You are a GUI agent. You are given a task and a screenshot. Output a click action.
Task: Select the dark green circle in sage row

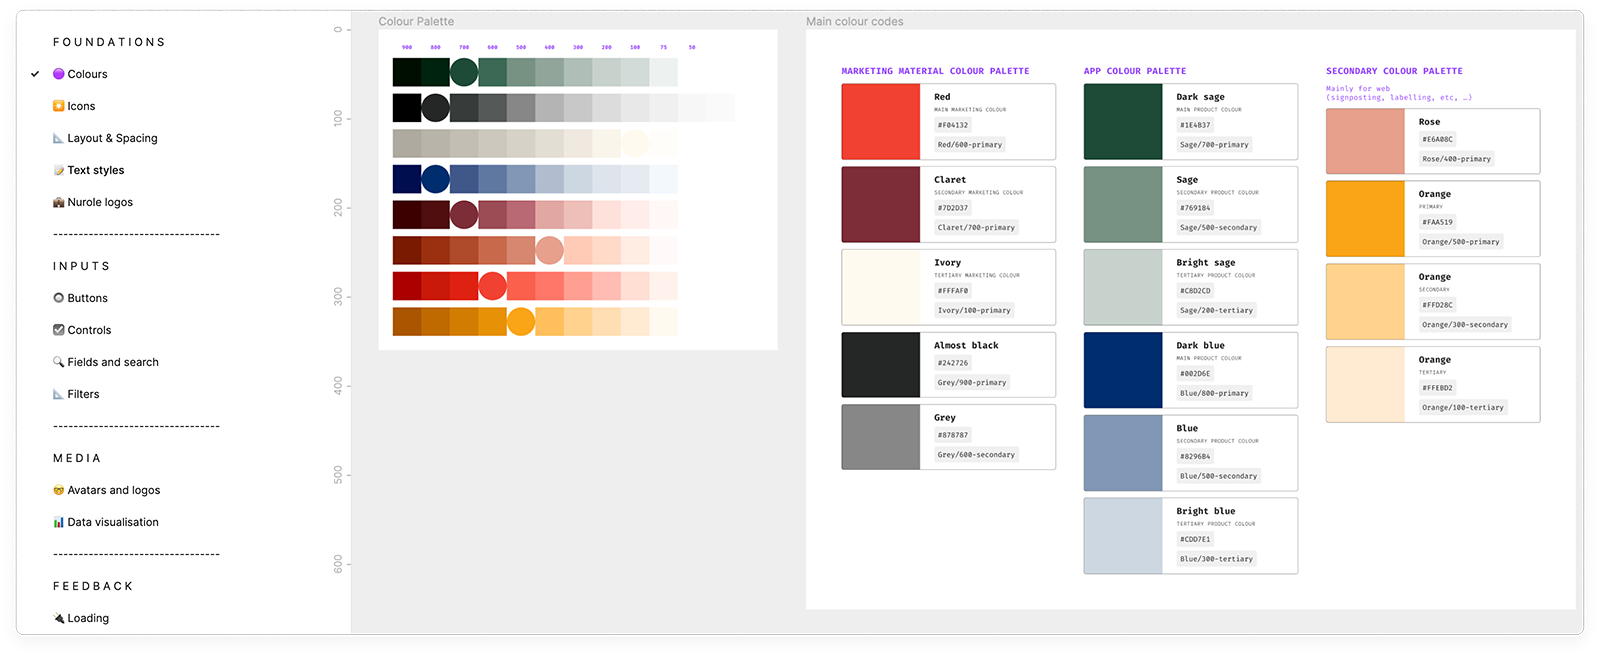(x=464, y=72)
